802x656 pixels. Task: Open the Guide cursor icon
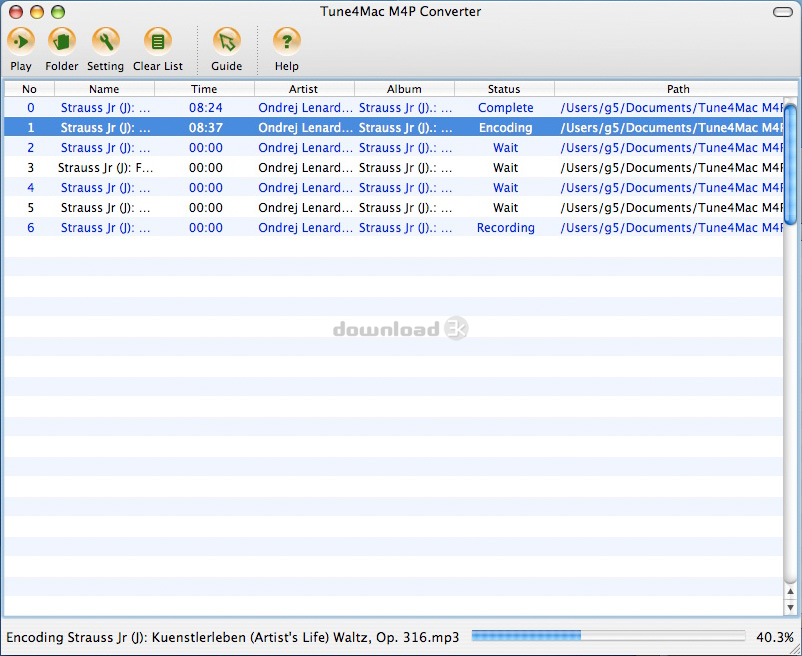click(227, 41)
